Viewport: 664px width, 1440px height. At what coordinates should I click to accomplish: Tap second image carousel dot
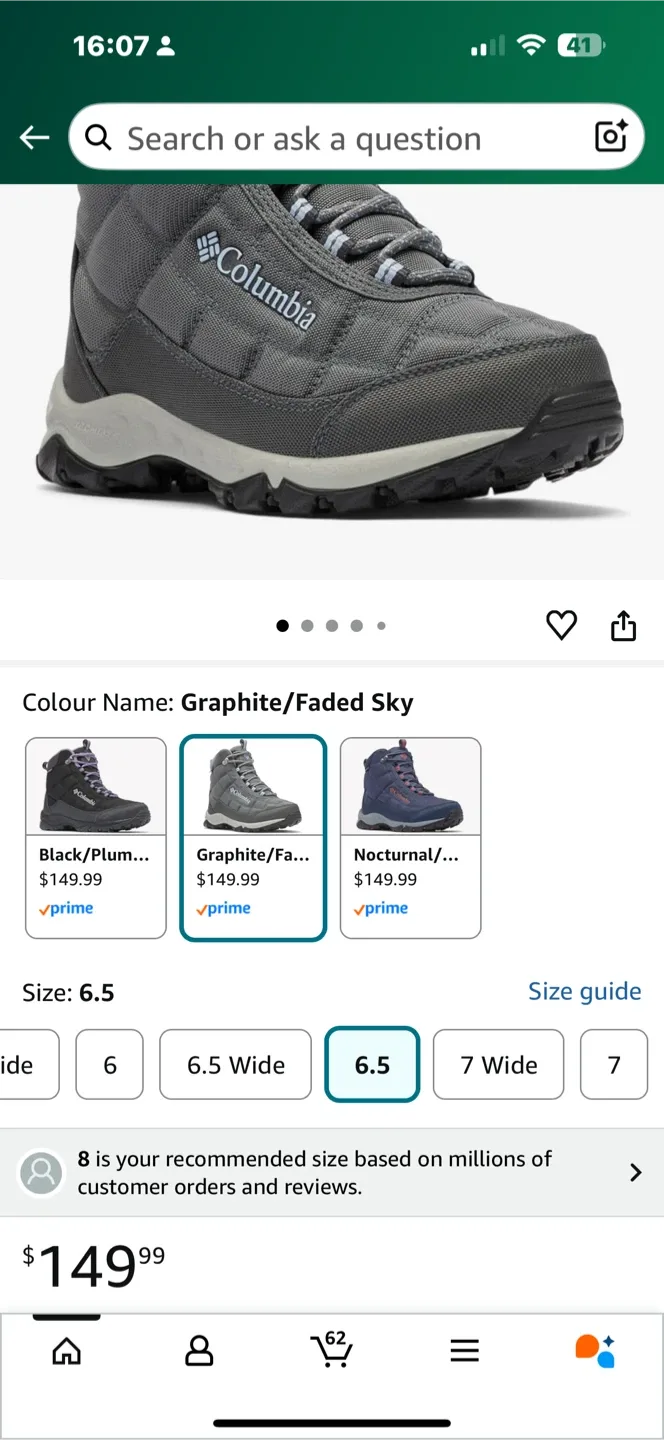click(307, 626)
